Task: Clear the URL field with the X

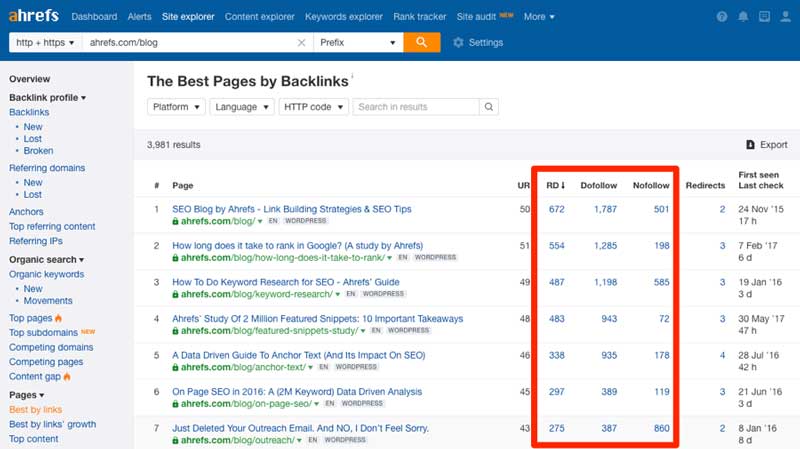Action: pyautogui.click(x=301, y=42)
